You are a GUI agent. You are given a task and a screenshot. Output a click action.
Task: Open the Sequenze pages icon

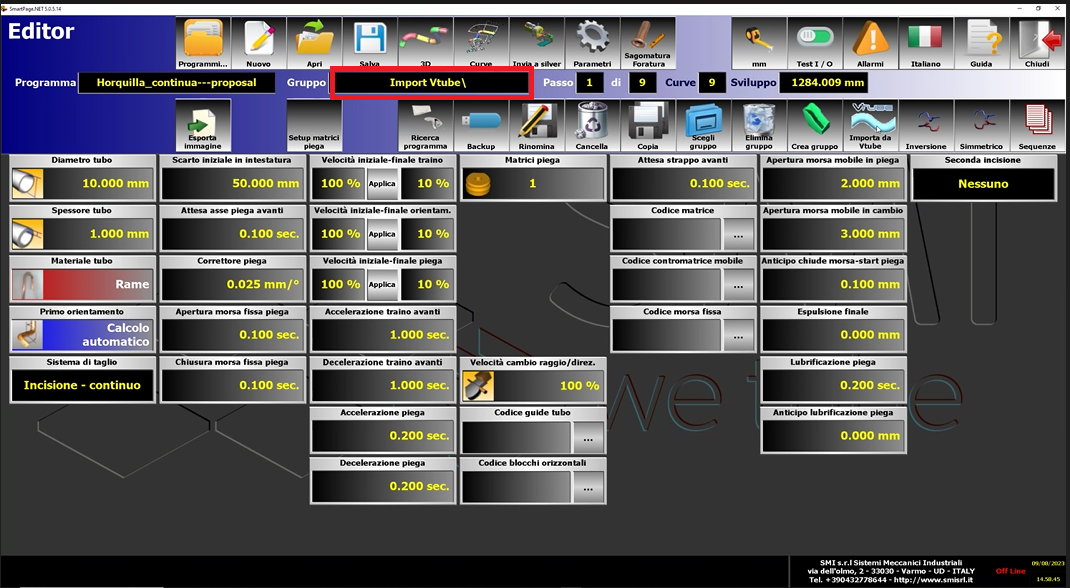pos(1037,126)
